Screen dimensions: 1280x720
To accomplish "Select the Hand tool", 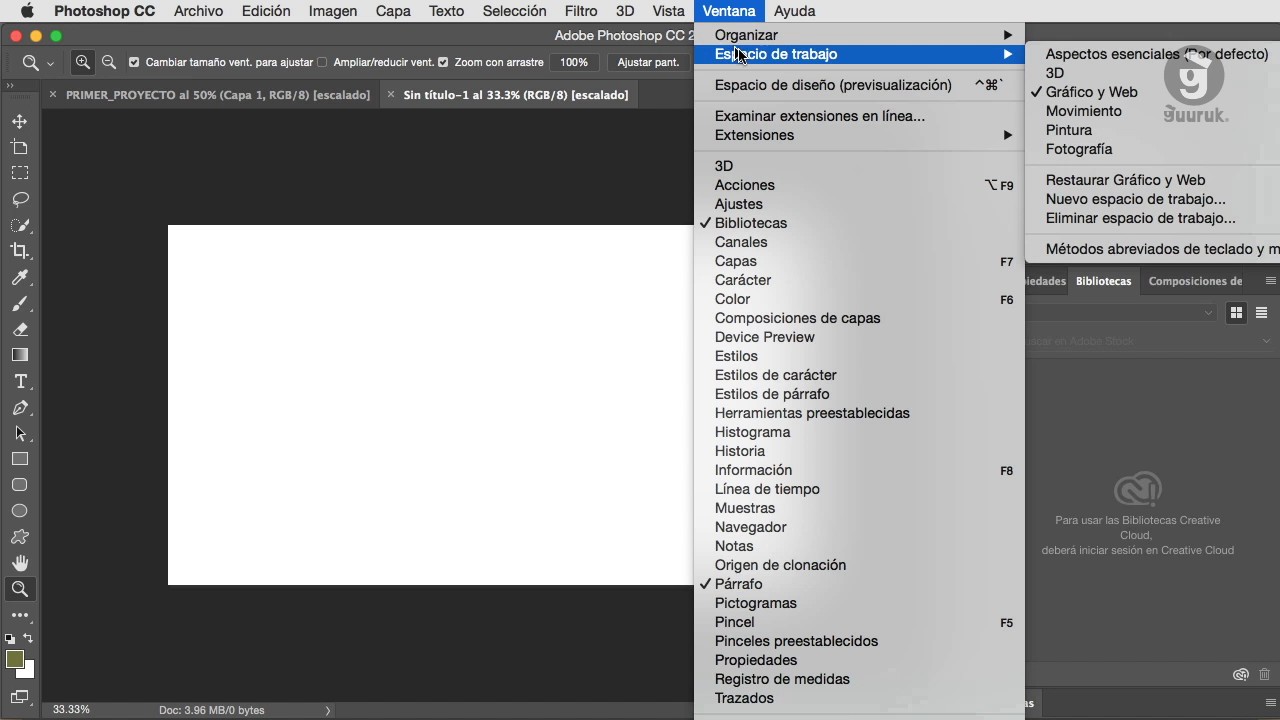I will coord(20,563).
